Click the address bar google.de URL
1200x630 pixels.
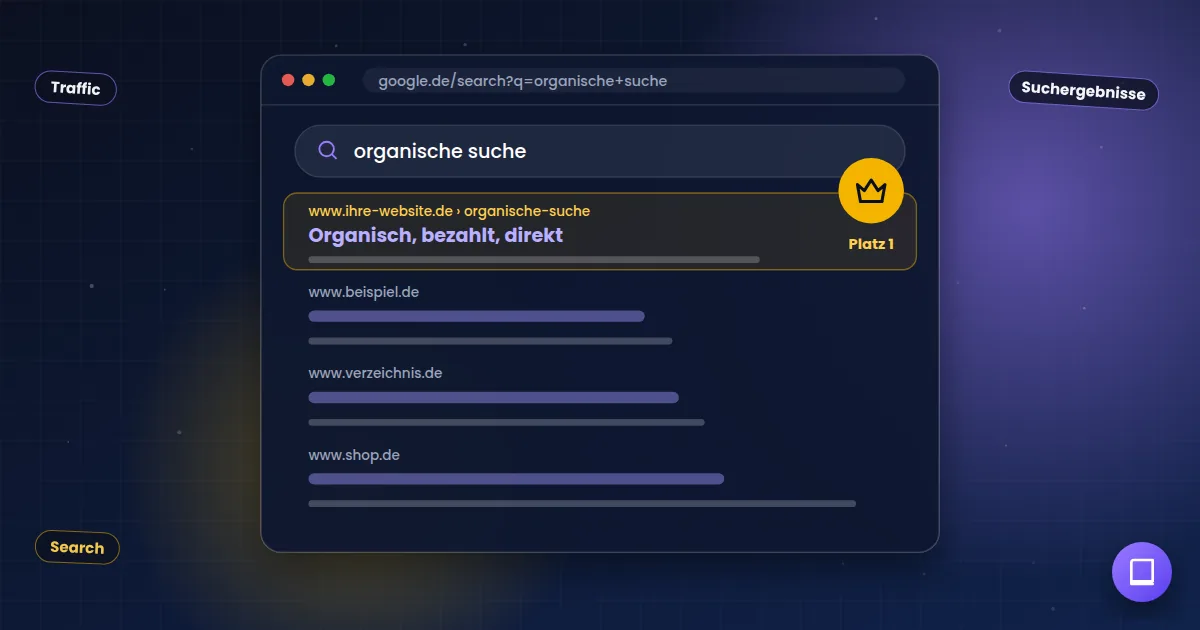pos(634,81)
